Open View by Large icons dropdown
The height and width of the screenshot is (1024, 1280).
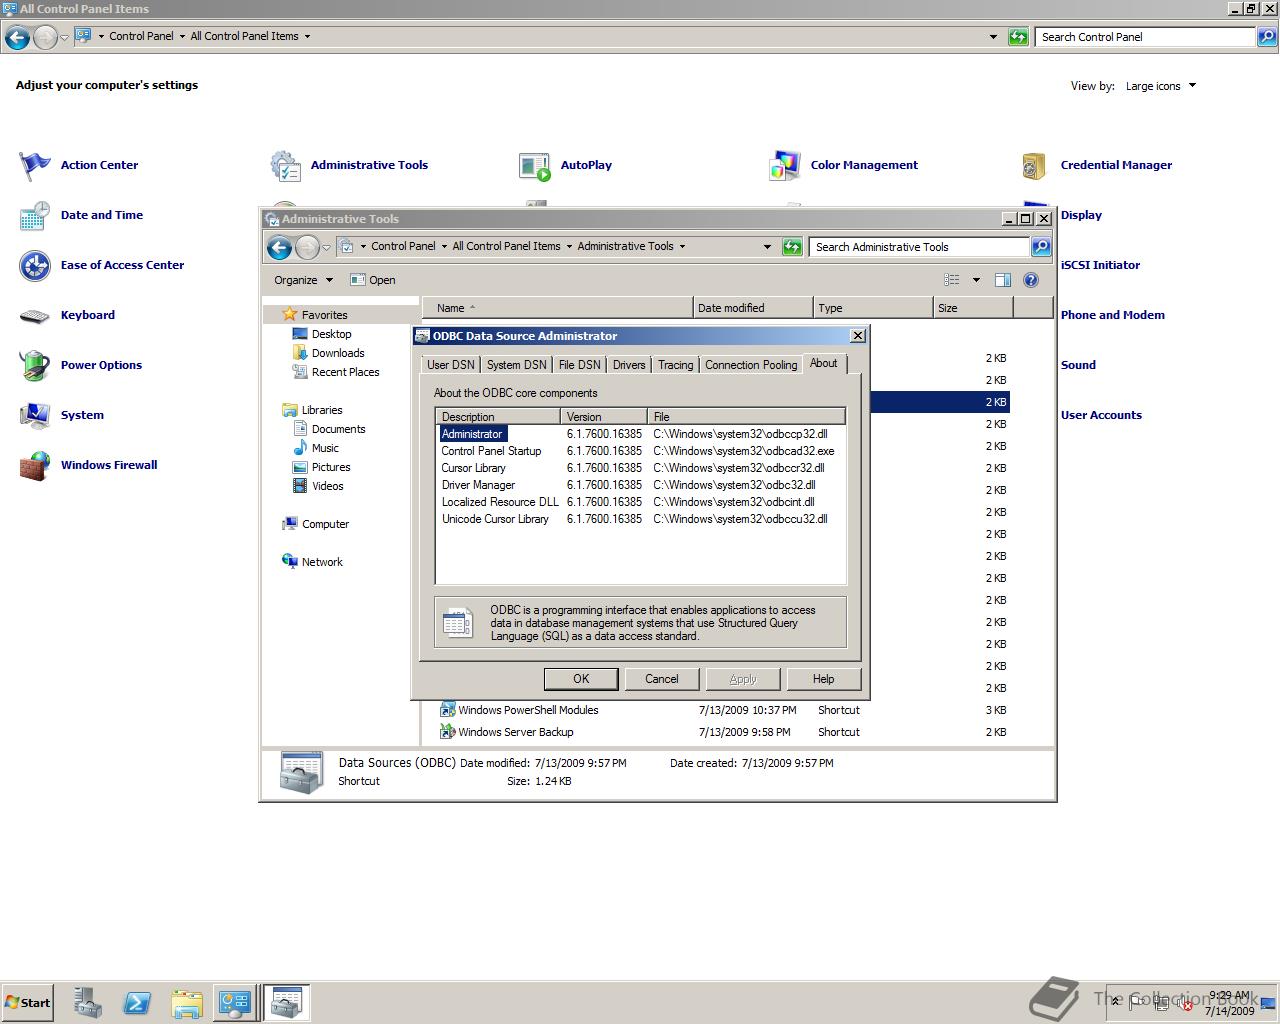tap(1160, 86)
